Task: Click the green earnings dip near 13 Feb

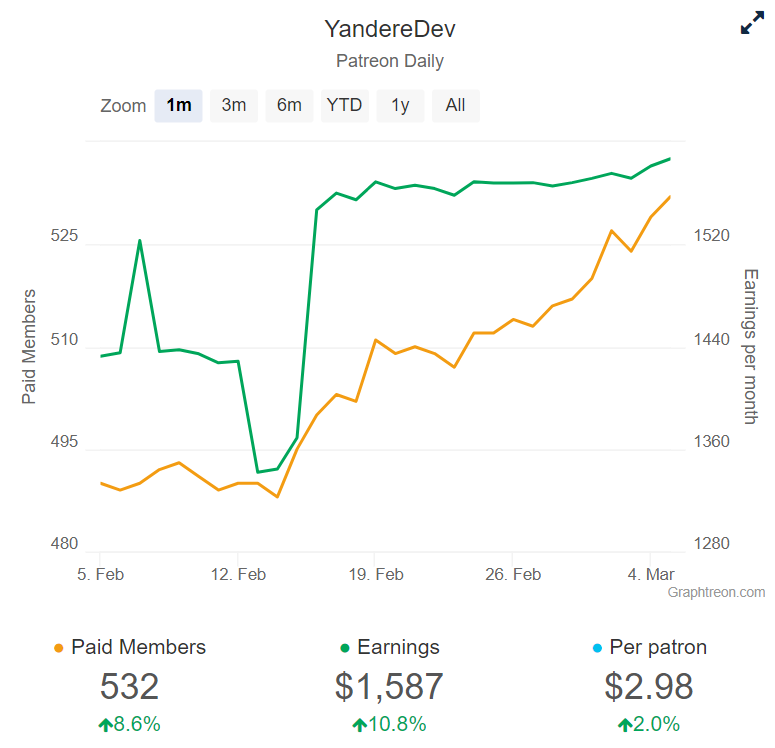Action: pyautogui.click(x=258, y=472)
